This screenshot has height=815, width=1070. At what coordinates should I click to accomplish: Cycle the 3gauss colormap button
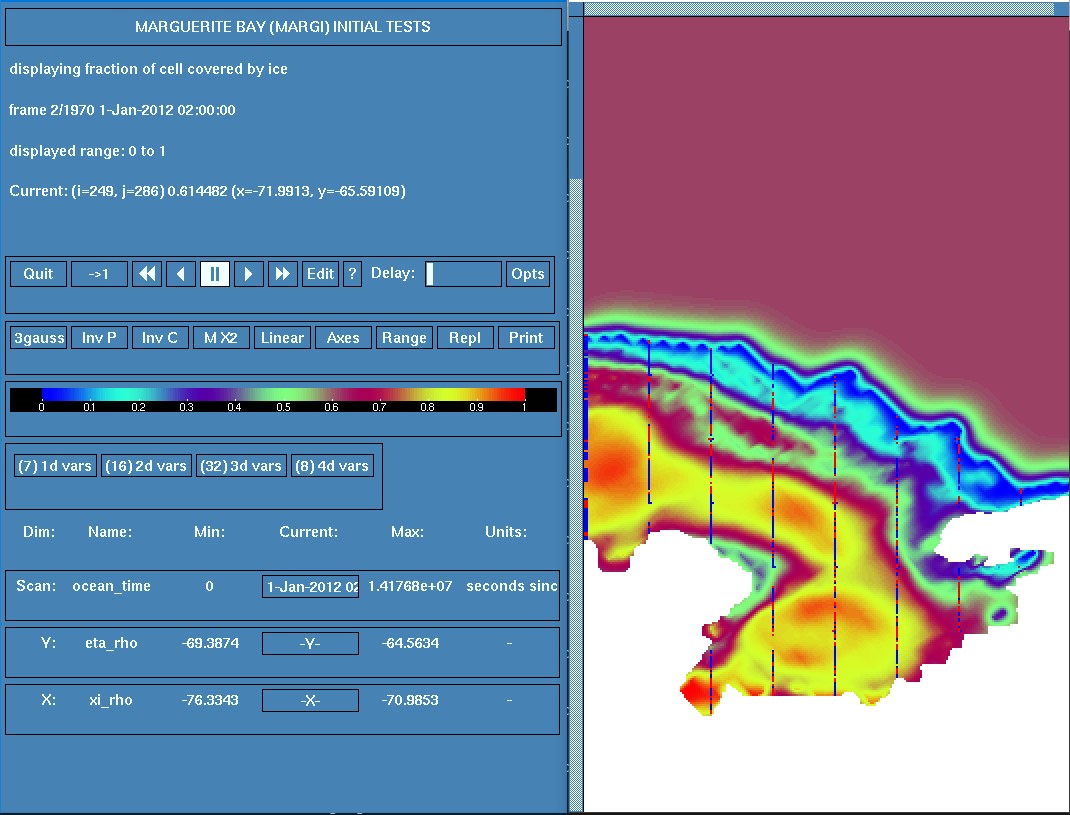click(x=38, y=338)
